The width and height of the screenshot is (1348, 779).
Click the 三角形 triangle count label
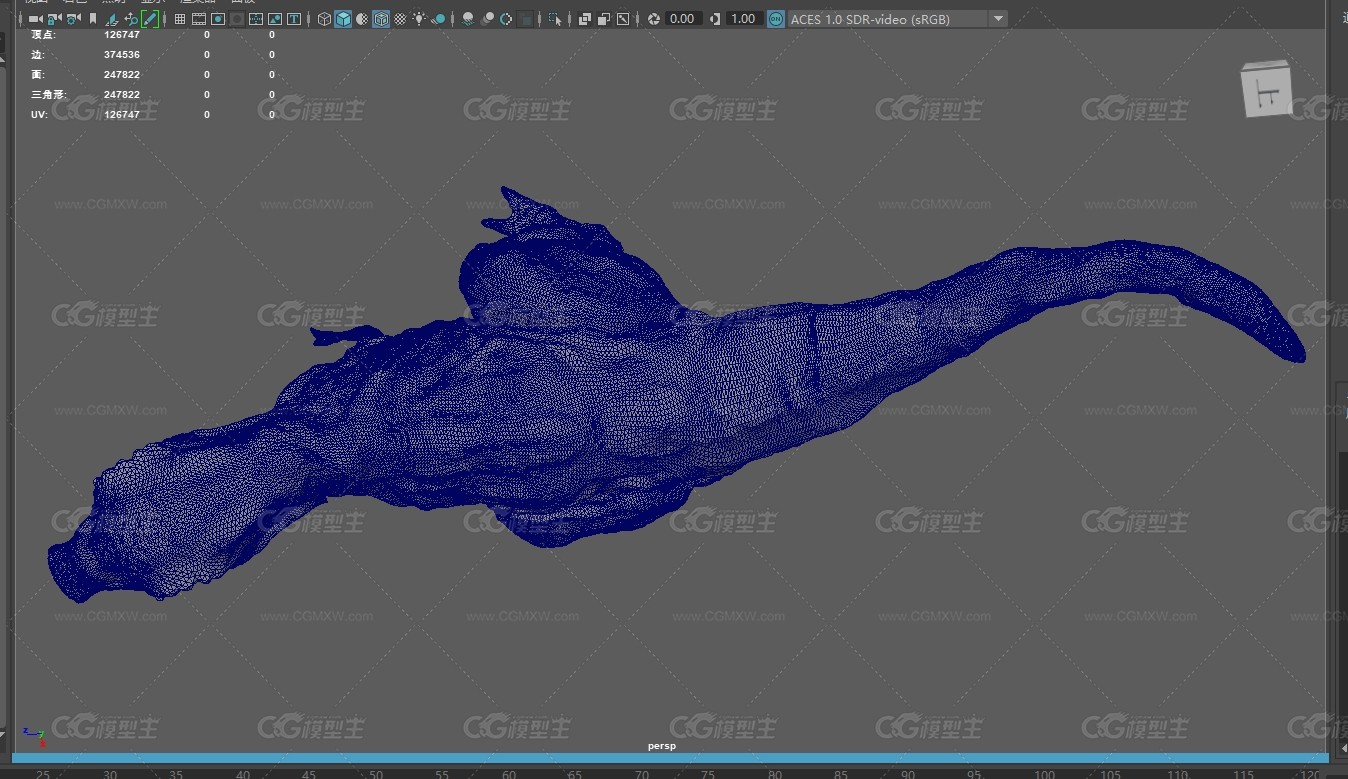(48, 95)
